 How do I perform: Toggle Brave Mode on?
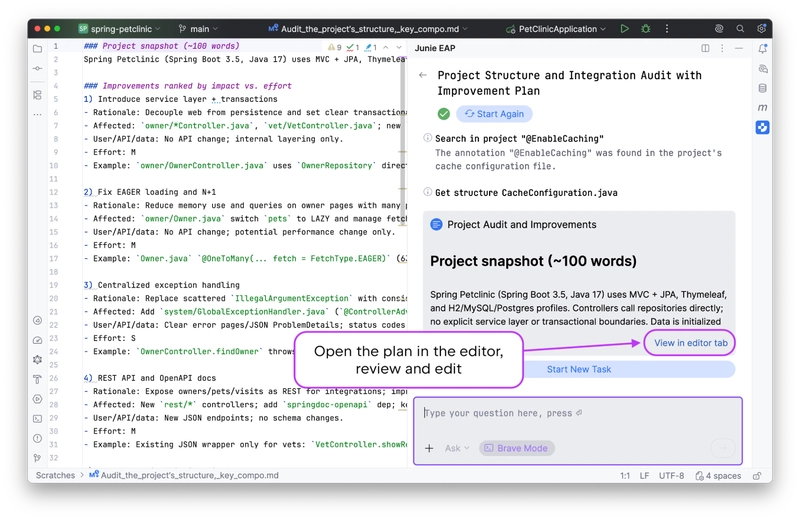click(x=516, y=448)
